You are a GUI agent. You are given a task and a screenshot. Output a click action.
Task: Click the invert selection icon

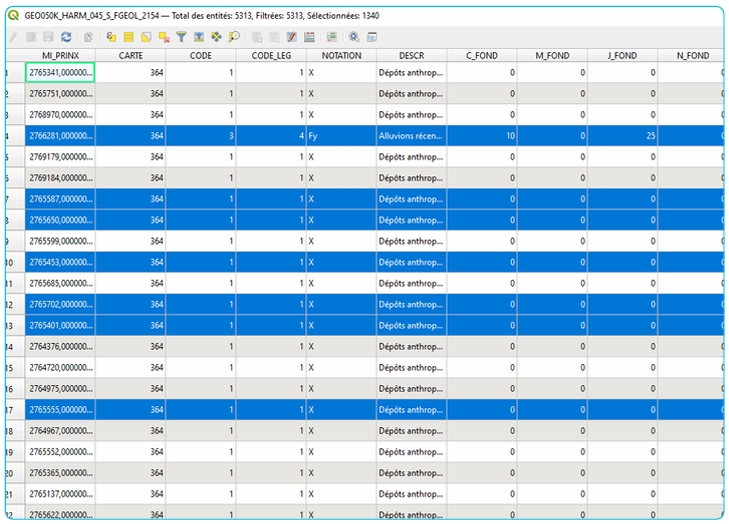coord(146,37)
